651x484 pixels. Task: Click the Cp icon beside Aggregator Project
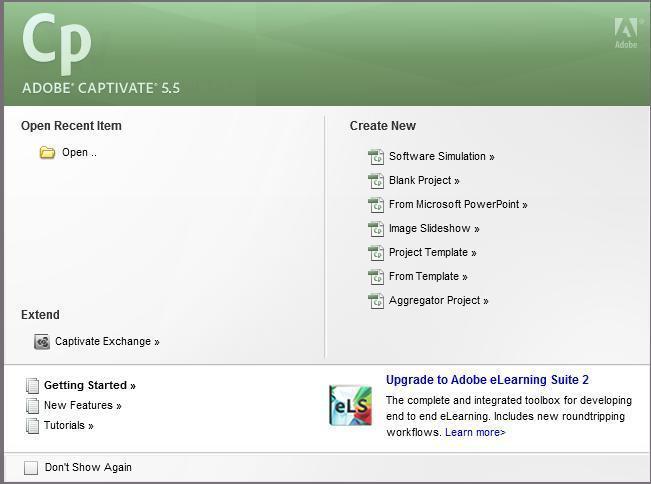pyautogui.click(x=376, y=301)
